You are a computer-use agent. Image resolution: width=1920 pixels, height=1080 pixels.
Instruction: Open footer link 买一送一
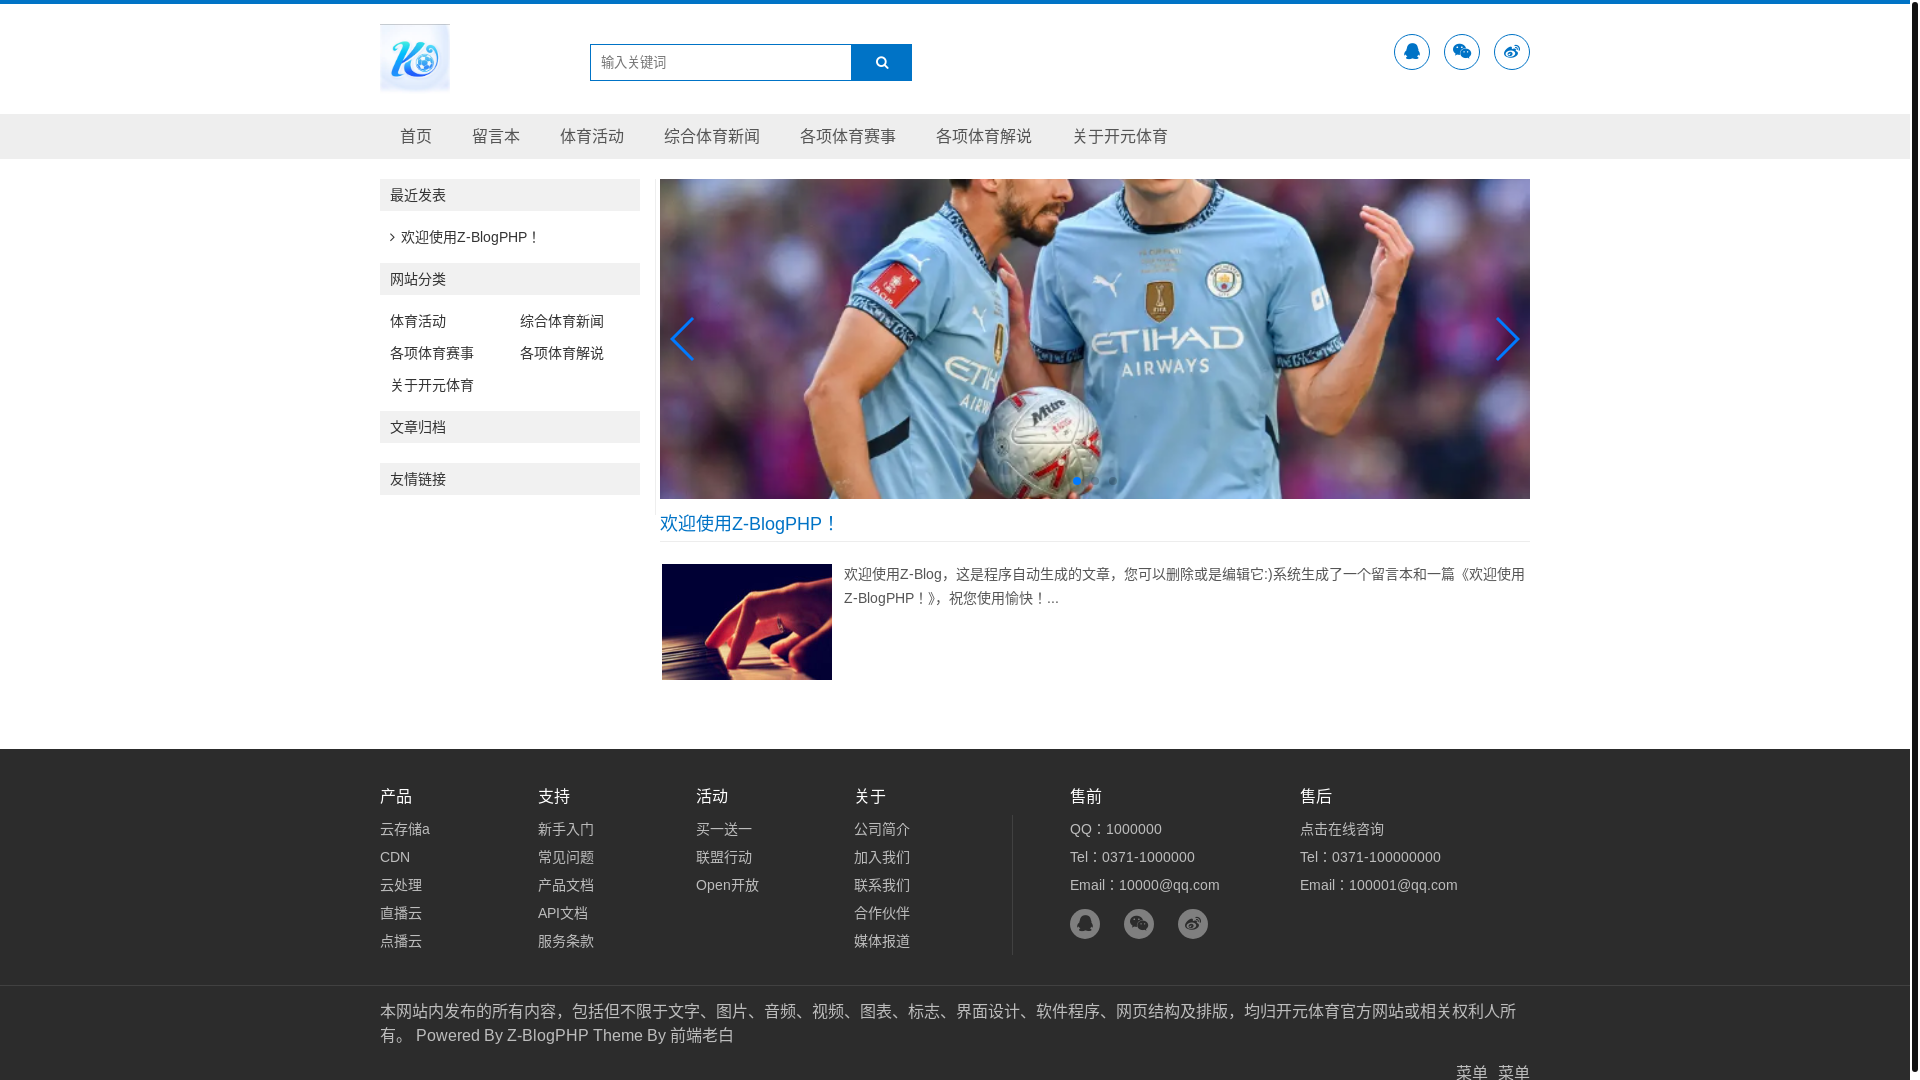[x=724, y=829]
